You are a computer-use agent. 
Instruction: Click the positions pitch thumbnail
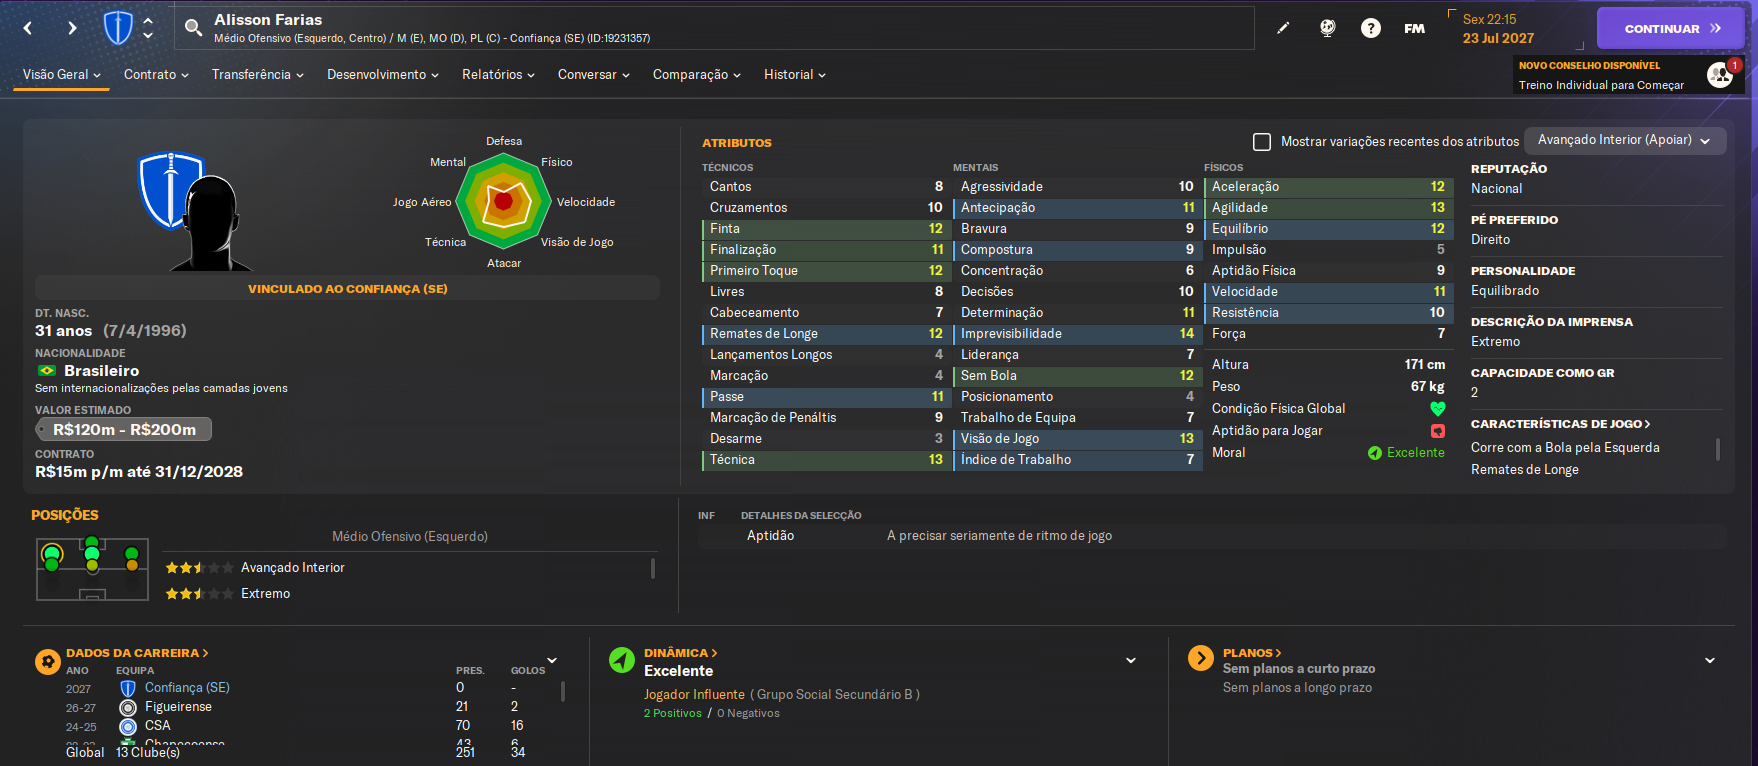(x=92, y=569)
